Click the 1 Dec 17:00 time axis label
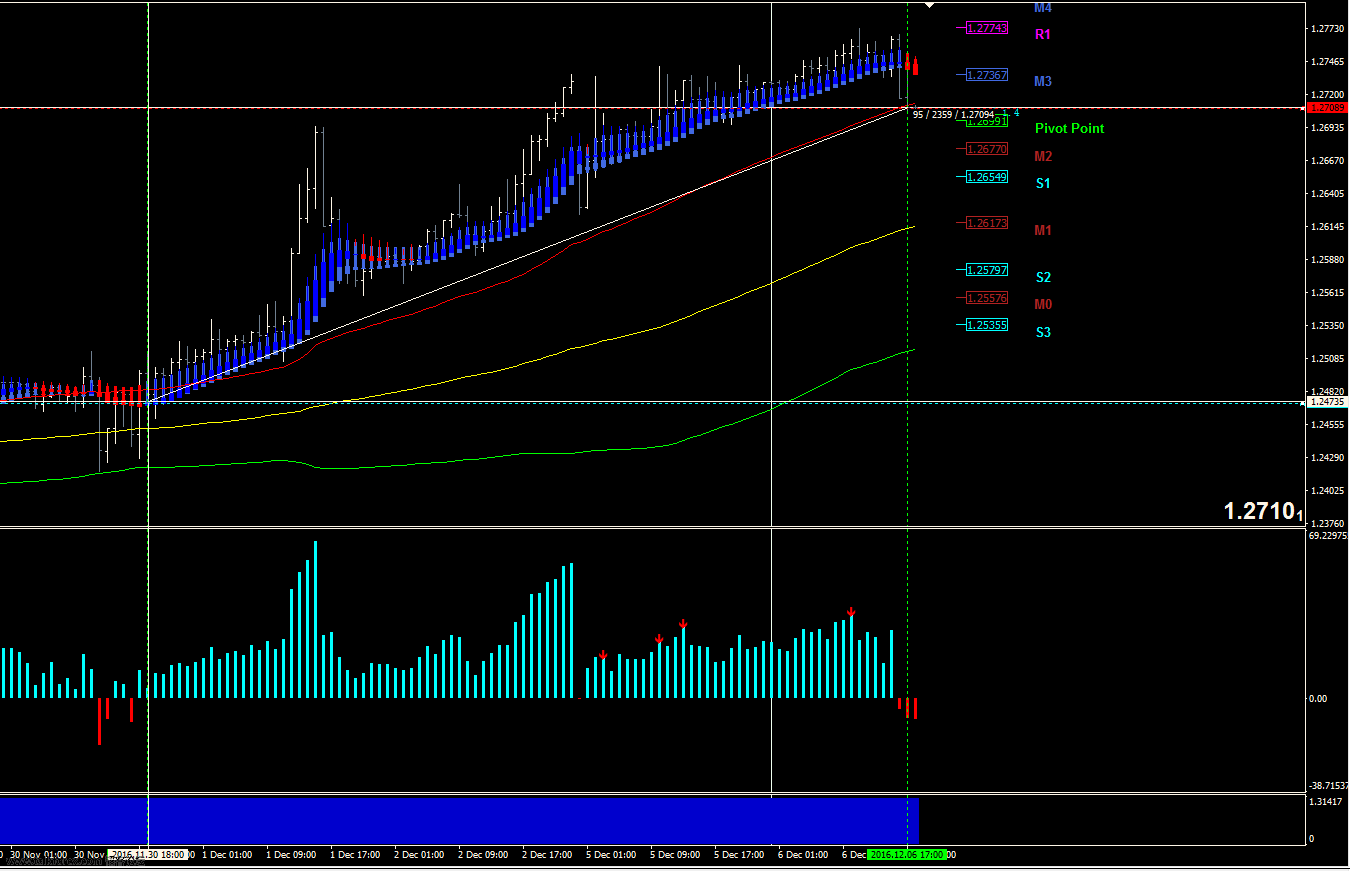Image resolution: width=1350 pixels, height=871 pixels. tap(355, 855)
